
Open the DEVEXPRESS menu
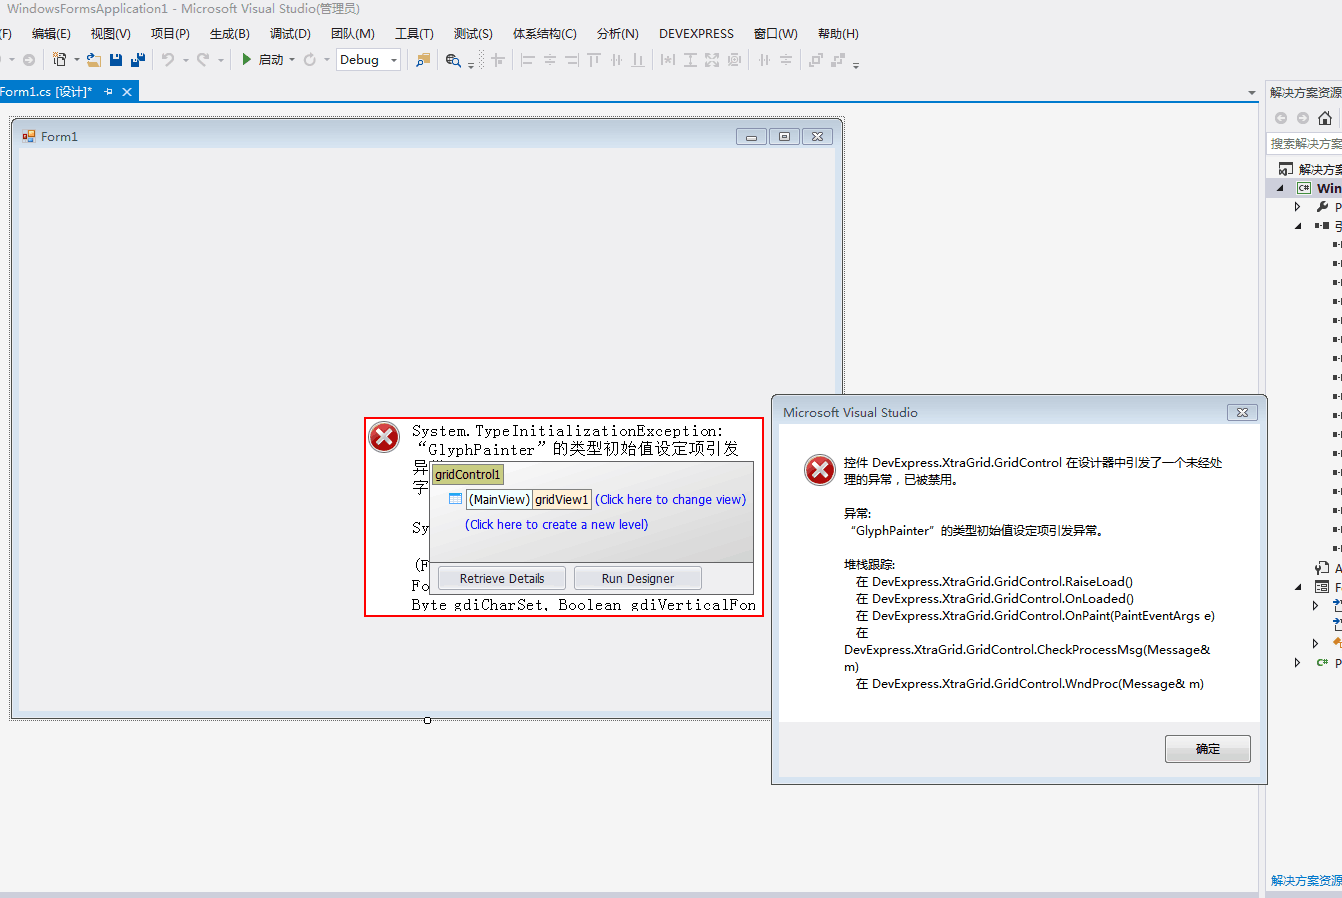click(696, 34)
